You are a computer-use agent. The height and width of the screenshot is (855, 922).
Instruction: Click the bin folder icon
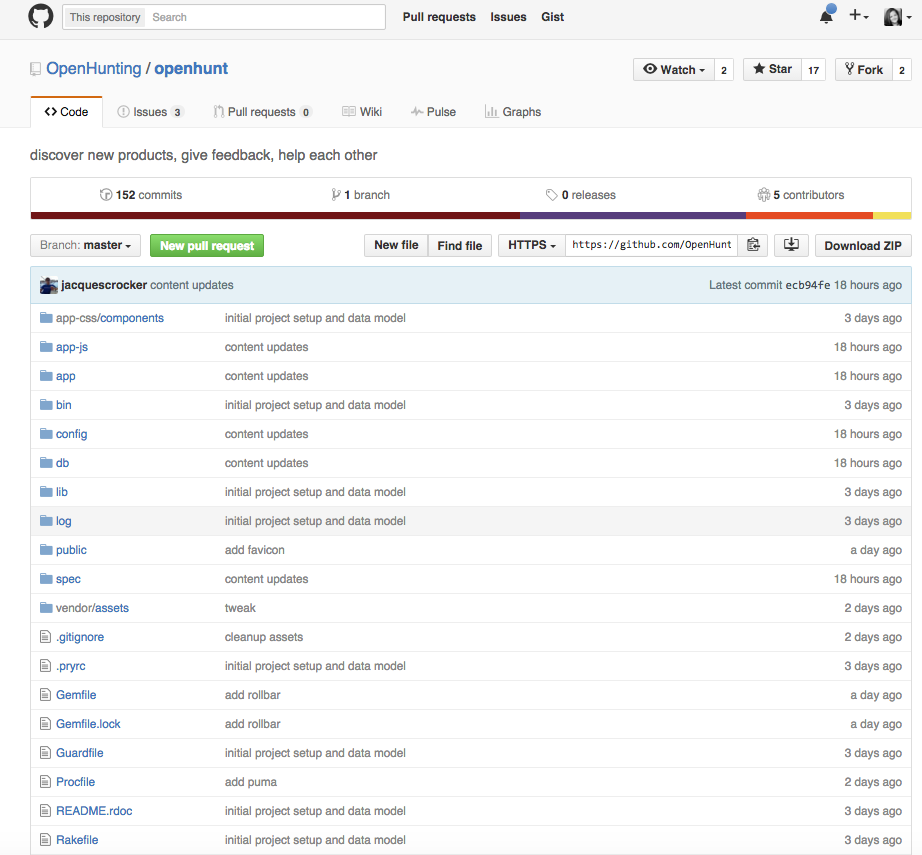pyautogui.click(x=46, y=405)
